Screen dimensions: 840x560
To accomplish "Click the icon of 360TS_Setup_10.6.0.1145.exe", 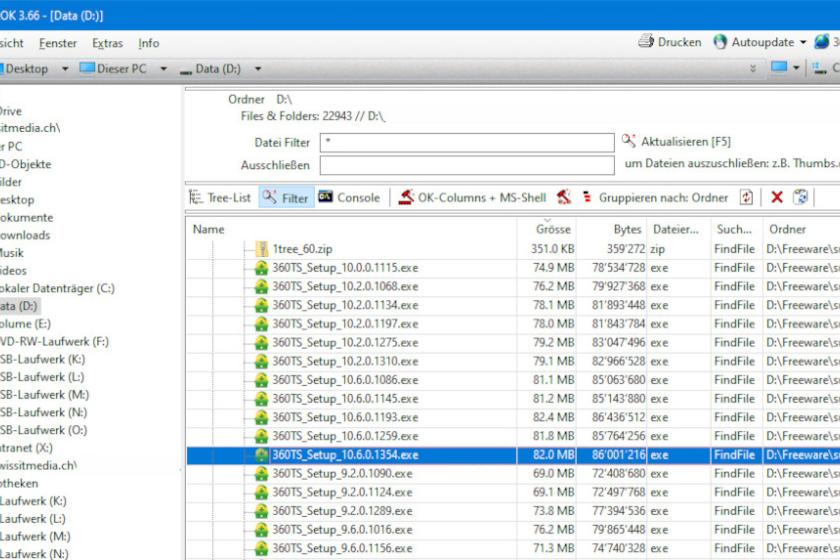I will coord(261,399).
